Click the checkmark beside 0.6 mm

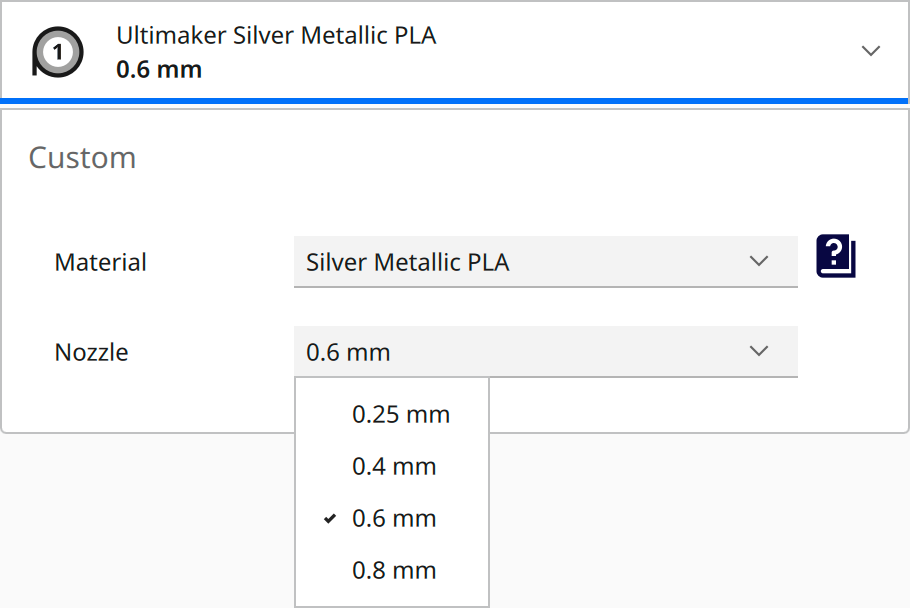click(x=330, y=518)
